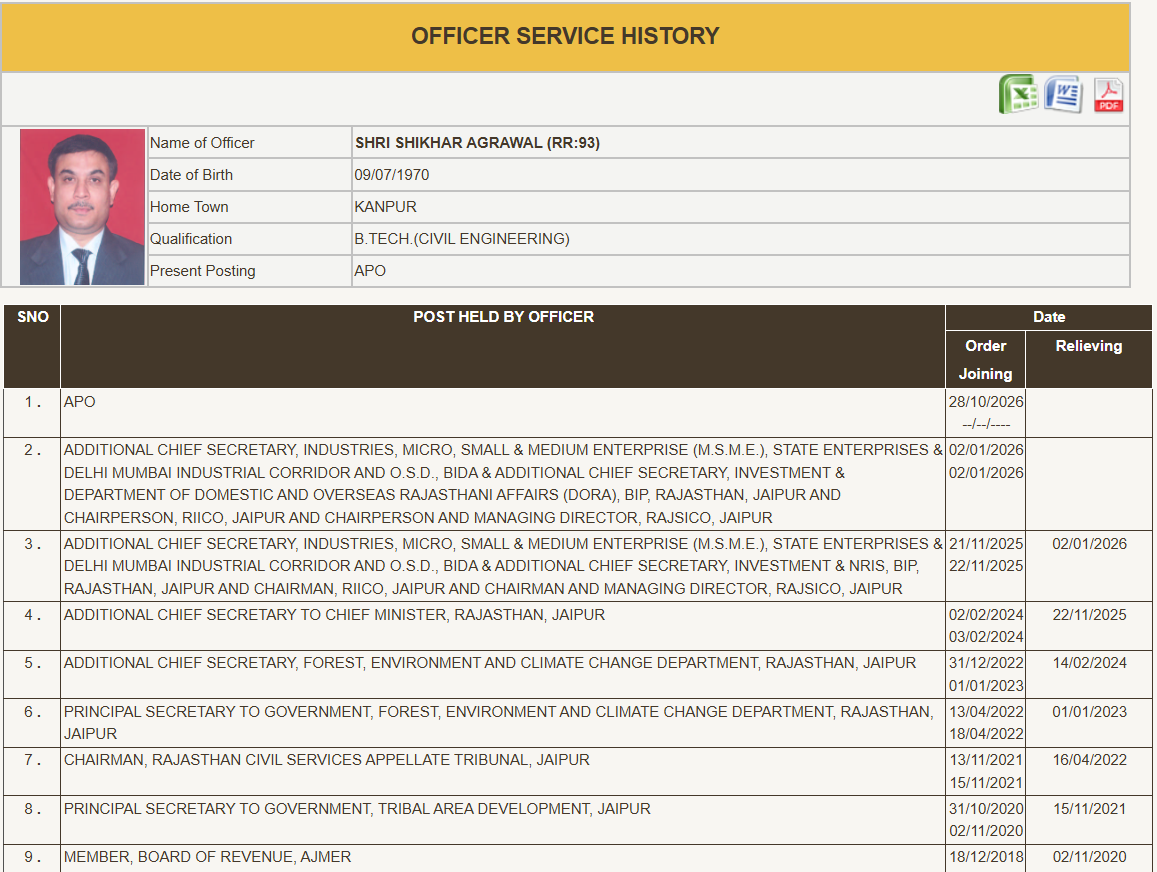Select APO post in row 1
1157x872 pixels.
pos(80,402)
